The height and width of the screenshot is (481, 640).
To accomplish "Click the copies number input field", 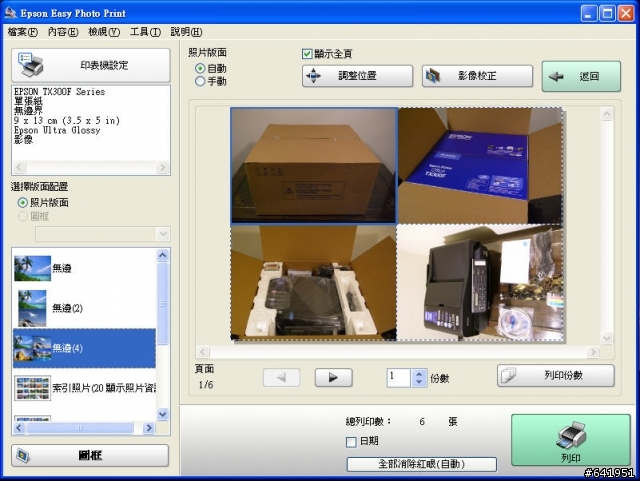I will 399,378.
